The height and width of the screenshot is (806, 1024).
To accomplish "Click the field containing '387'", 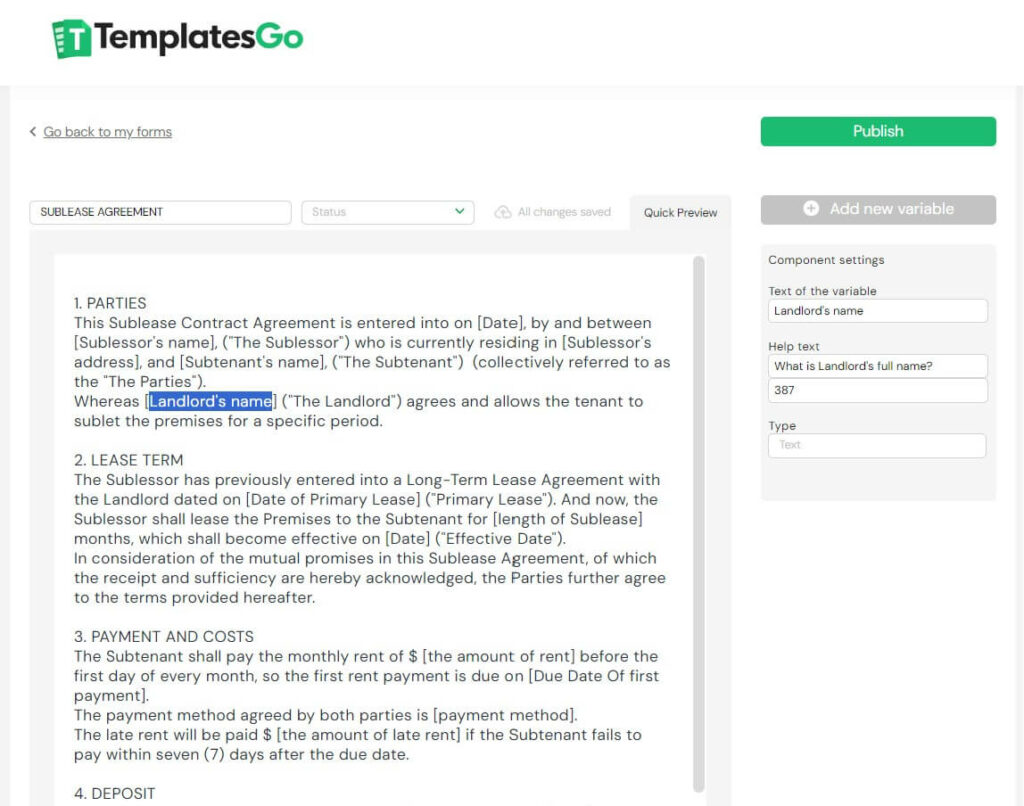I will coord(877,392).
